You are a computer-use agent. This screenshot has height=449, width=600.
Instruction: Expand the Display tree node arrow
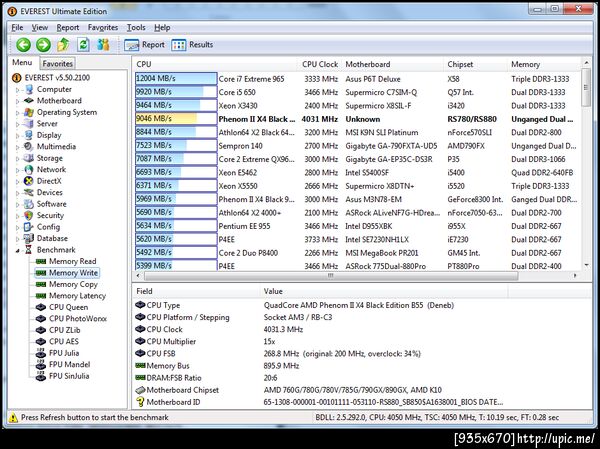18,136
